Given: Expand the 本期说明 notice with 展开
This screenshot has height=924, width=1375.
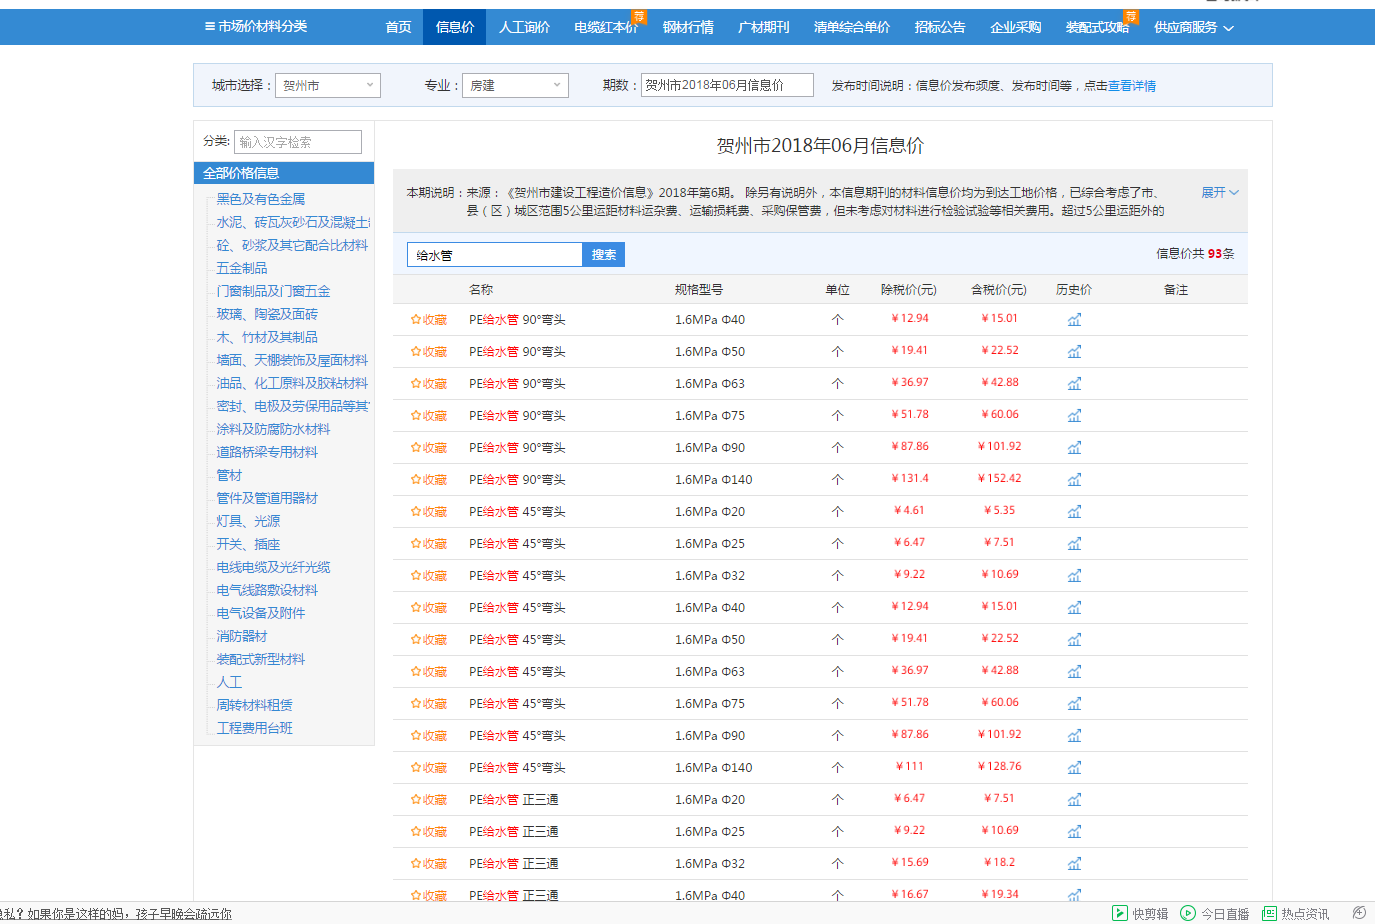Looking at the screenshot, I should 1220,193.
